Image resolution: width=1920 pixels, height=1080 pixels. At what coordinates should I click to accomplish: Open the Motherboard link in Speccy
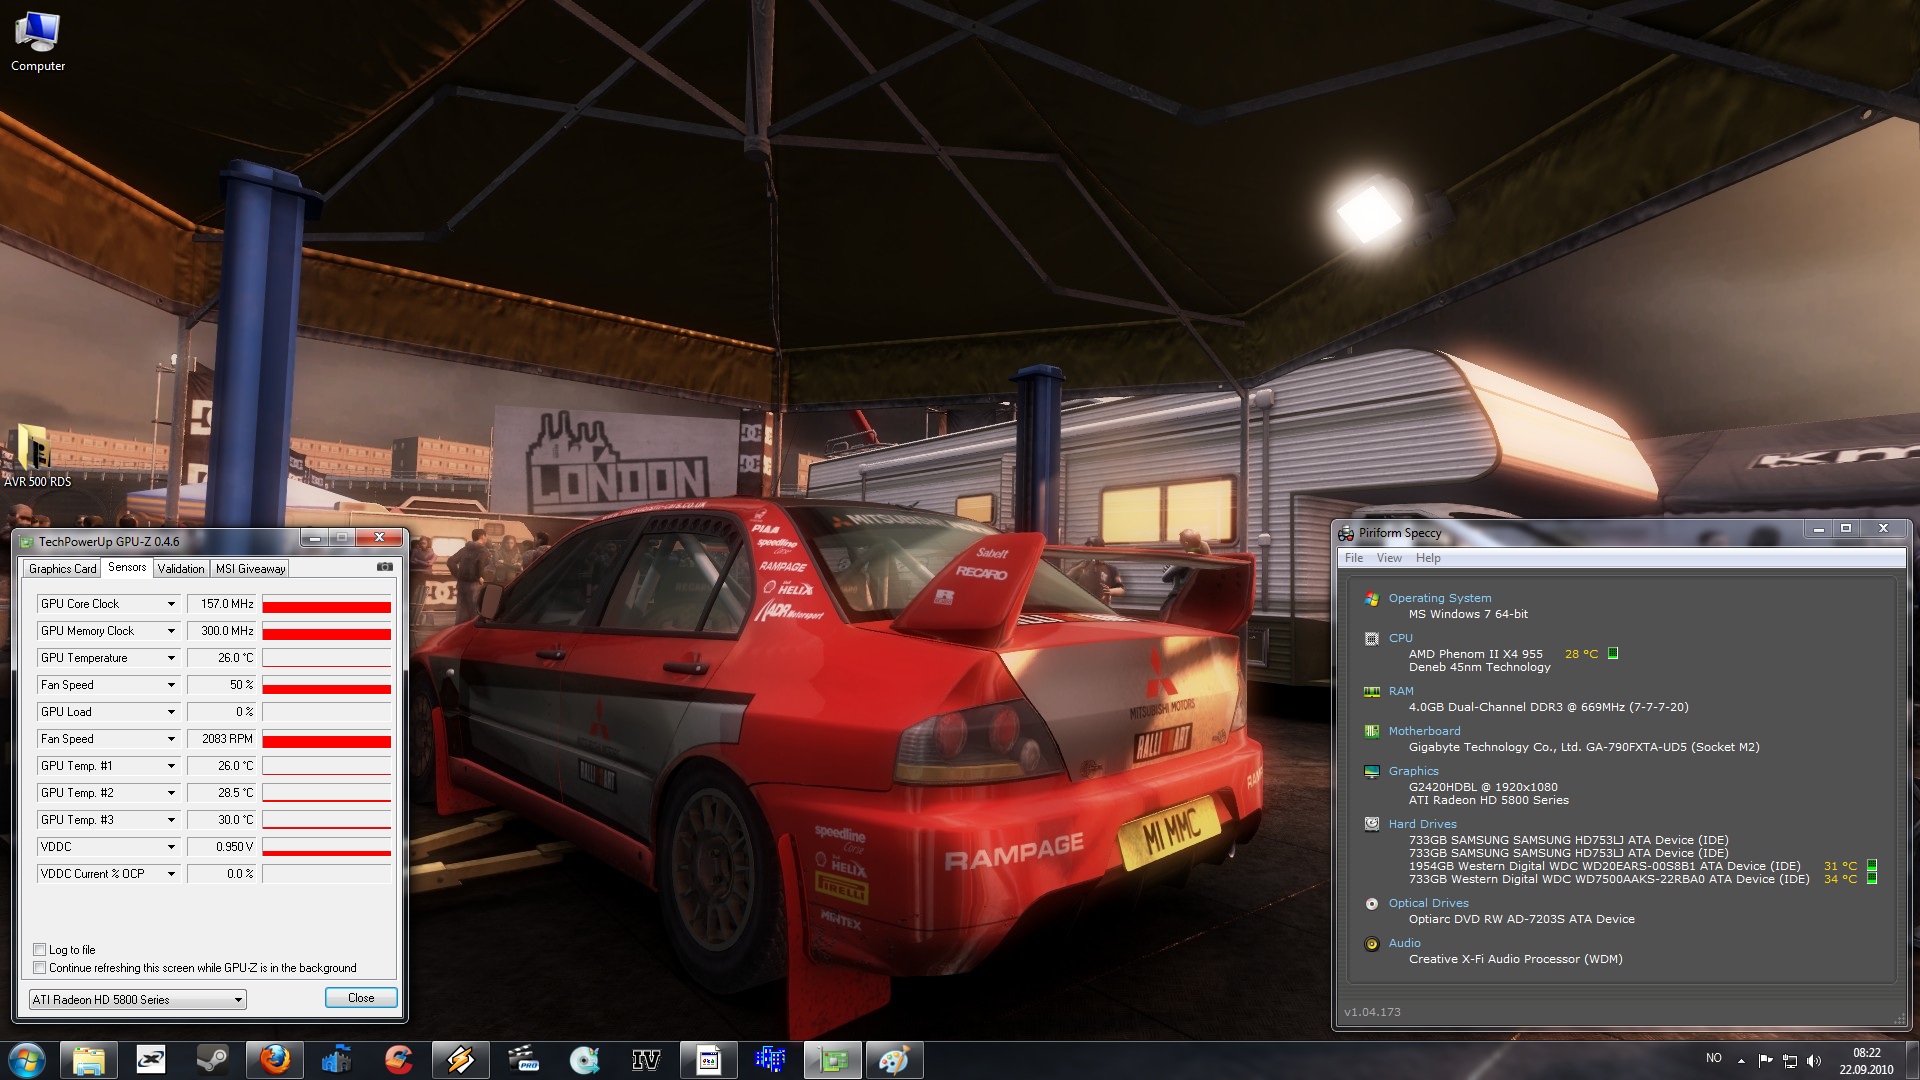pos(1424,731)
